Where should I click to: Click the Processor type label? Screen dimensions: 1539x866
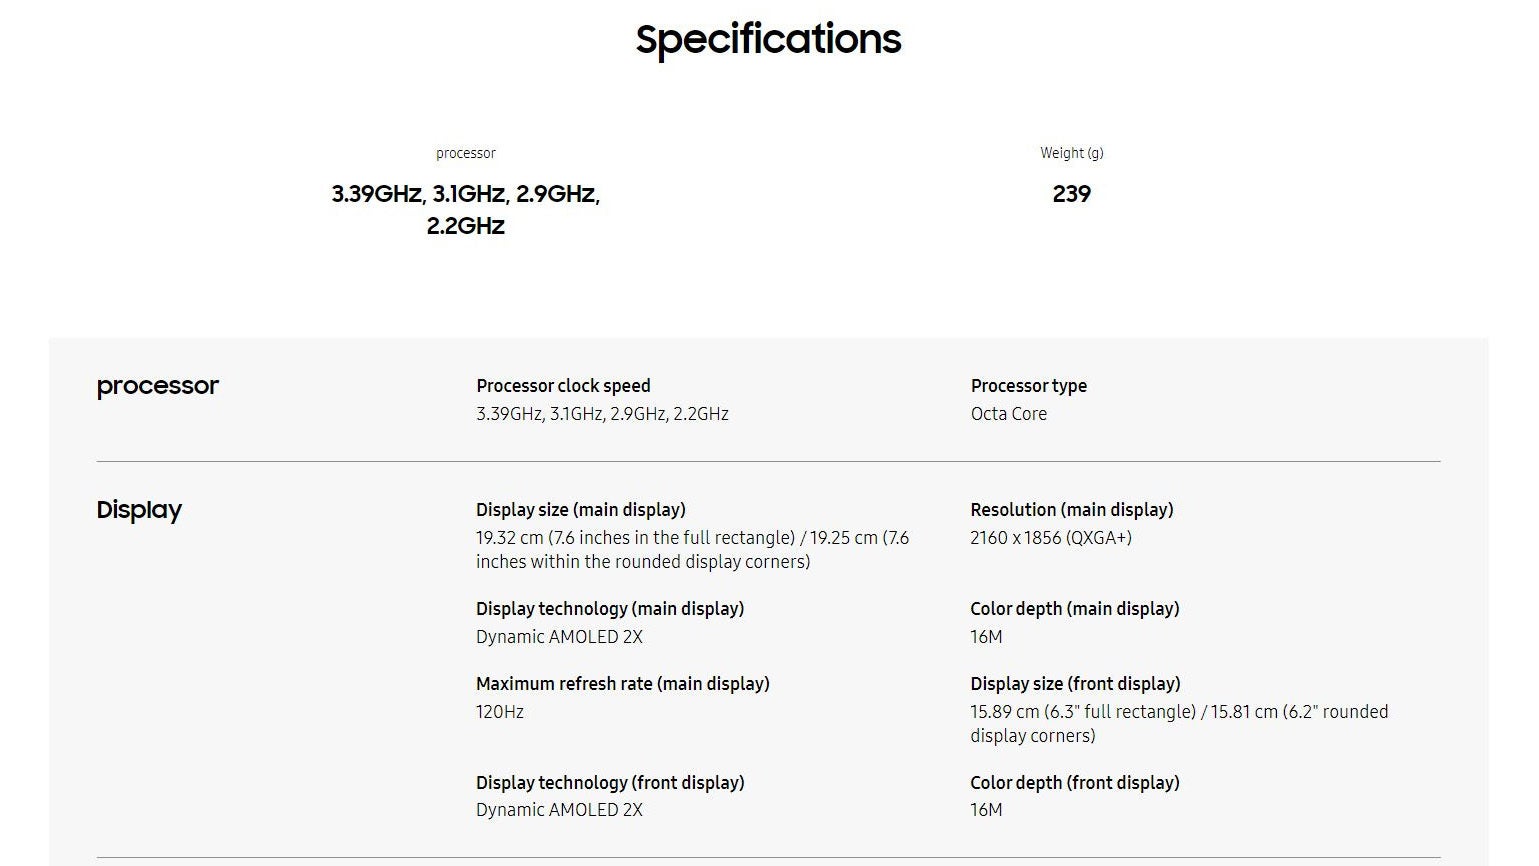coord(1028,386)
